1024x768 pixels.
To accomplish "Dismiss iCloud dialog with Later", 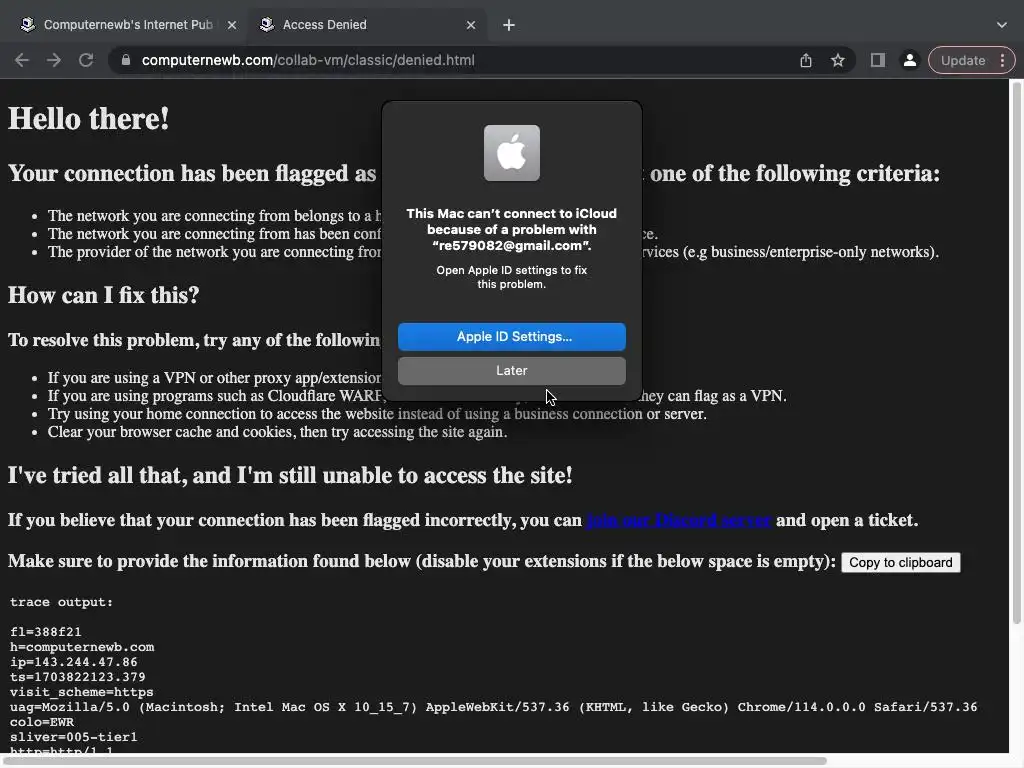I will 512,371.
